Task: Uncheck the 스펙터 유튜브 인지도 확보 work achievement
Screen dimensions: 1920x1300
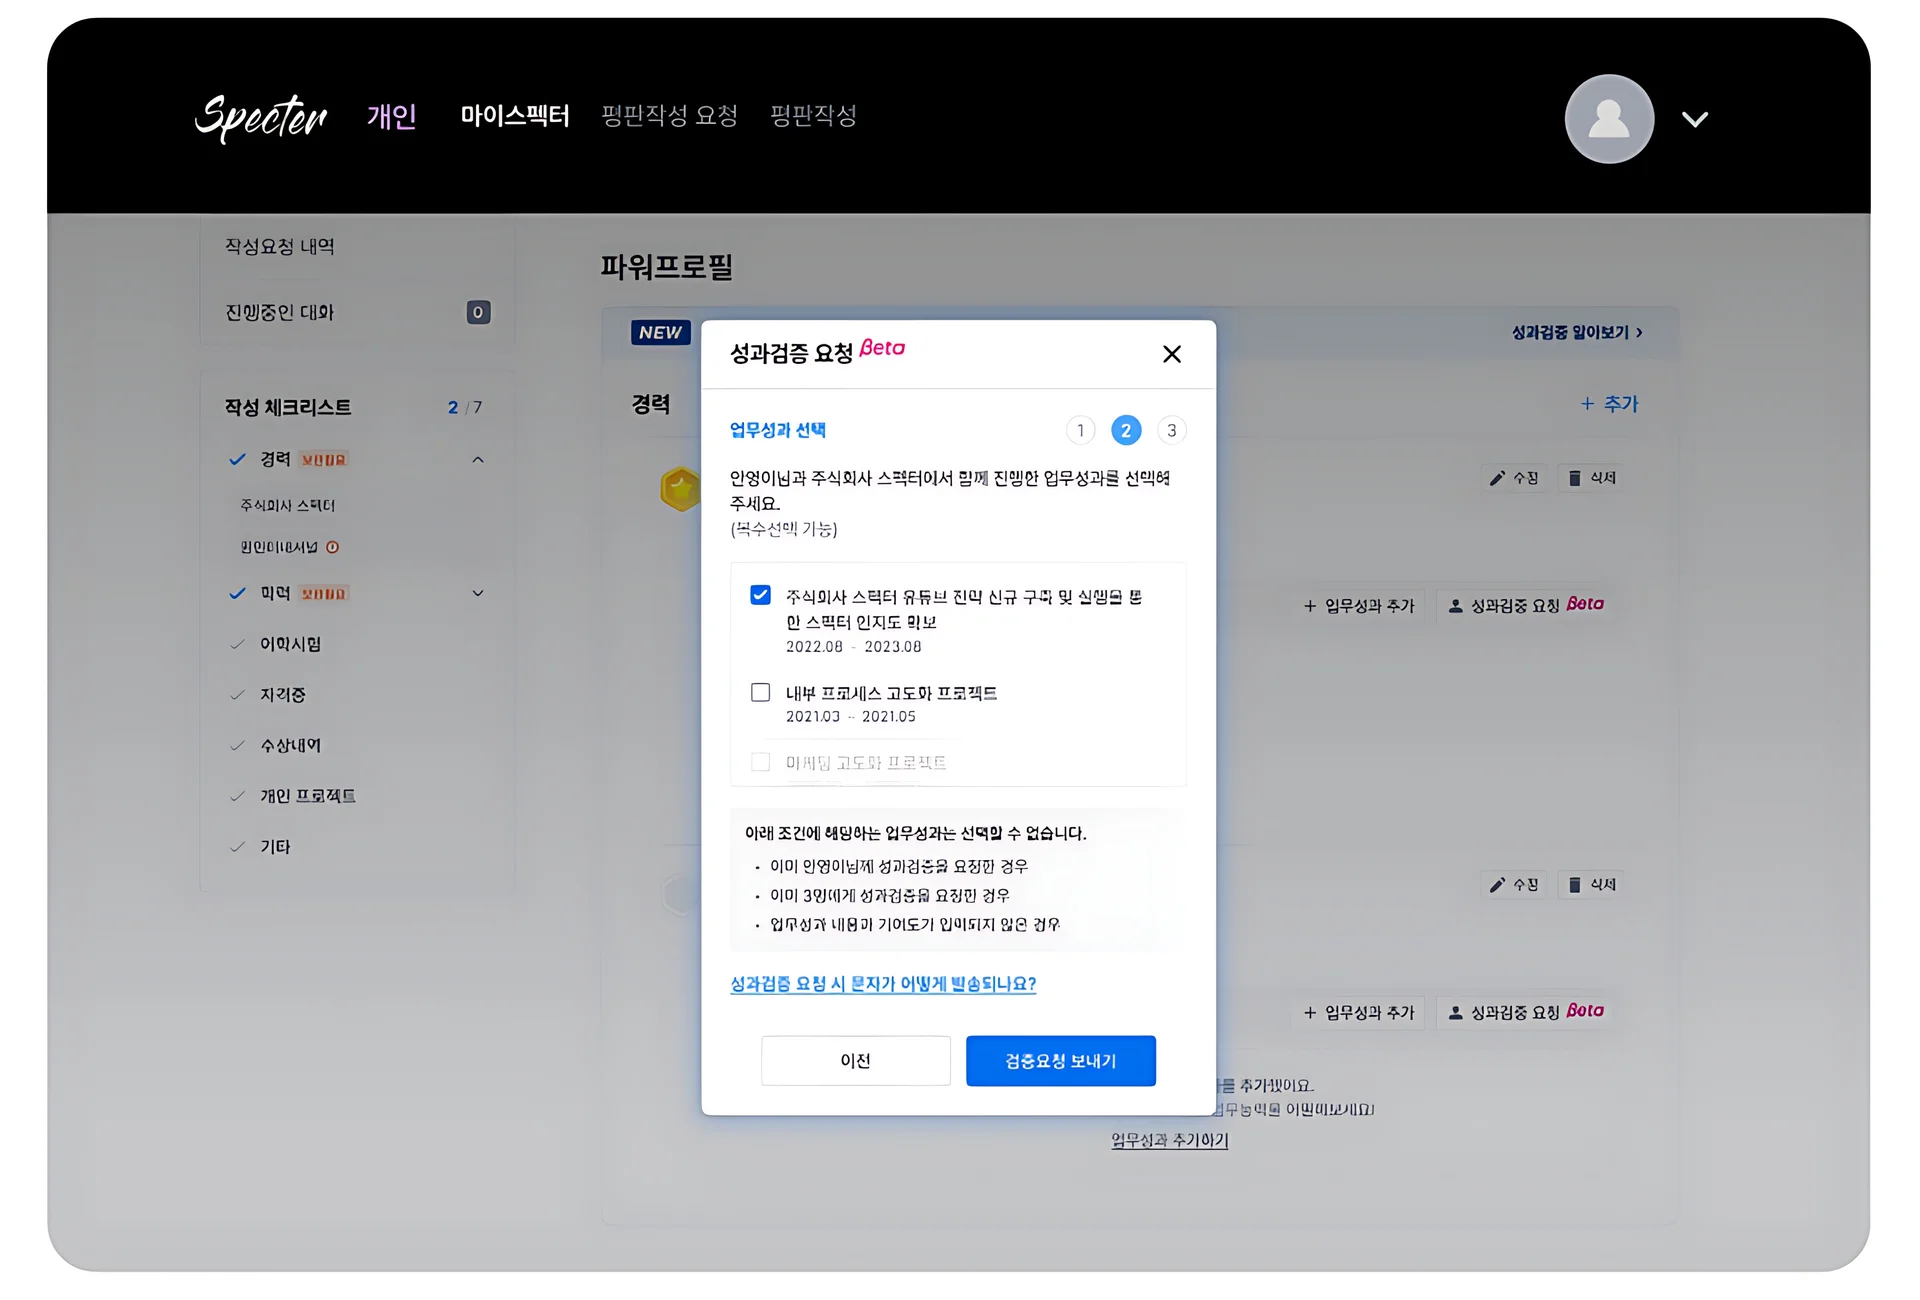Action: click(x=760, y=594)
